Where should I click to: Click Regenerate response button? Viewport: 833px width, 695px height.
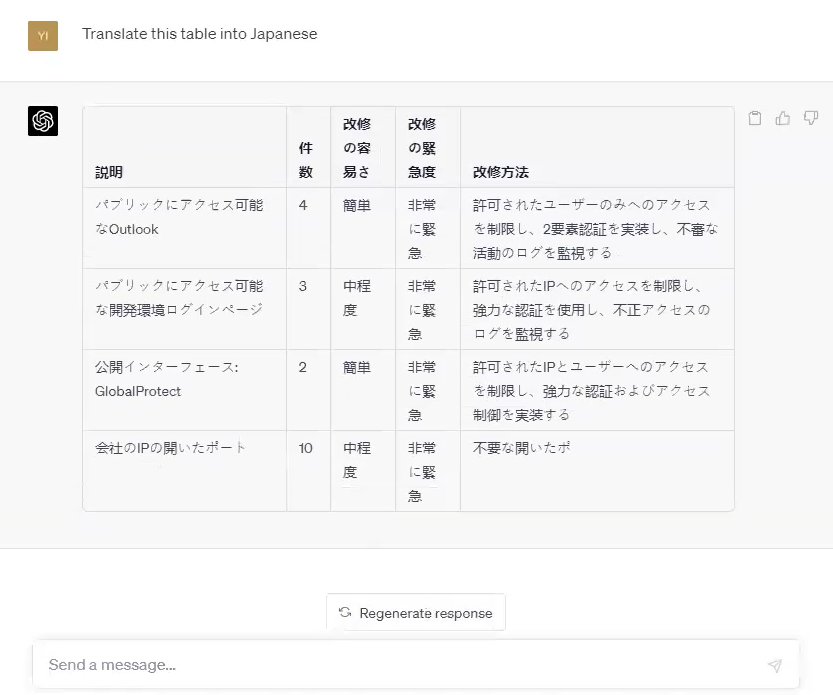(416, 612)
